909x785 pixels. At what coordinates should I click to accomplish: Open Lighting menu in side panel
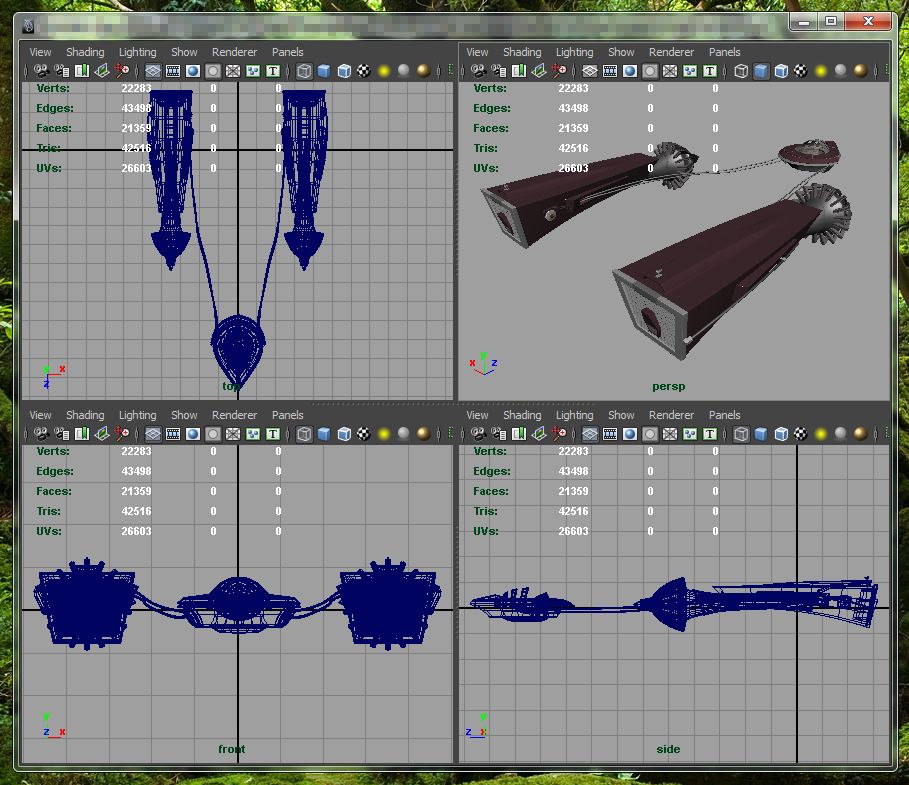click(575, 415)
